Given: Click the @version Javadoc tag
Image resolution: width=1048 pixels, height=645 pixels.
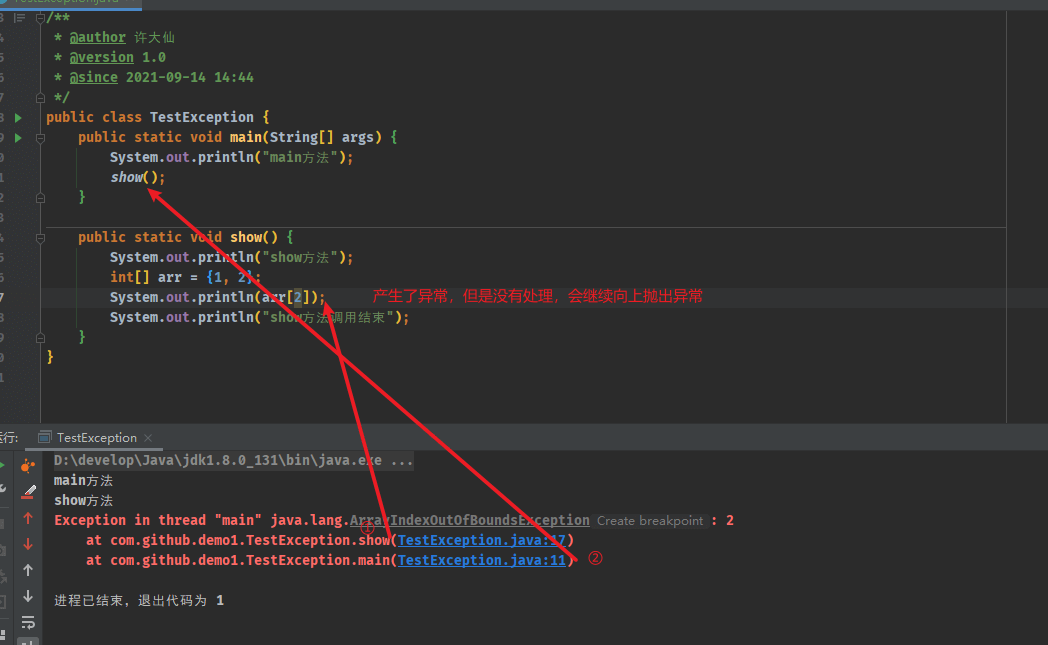Looking at the screenshot, I should click(102, 57).
